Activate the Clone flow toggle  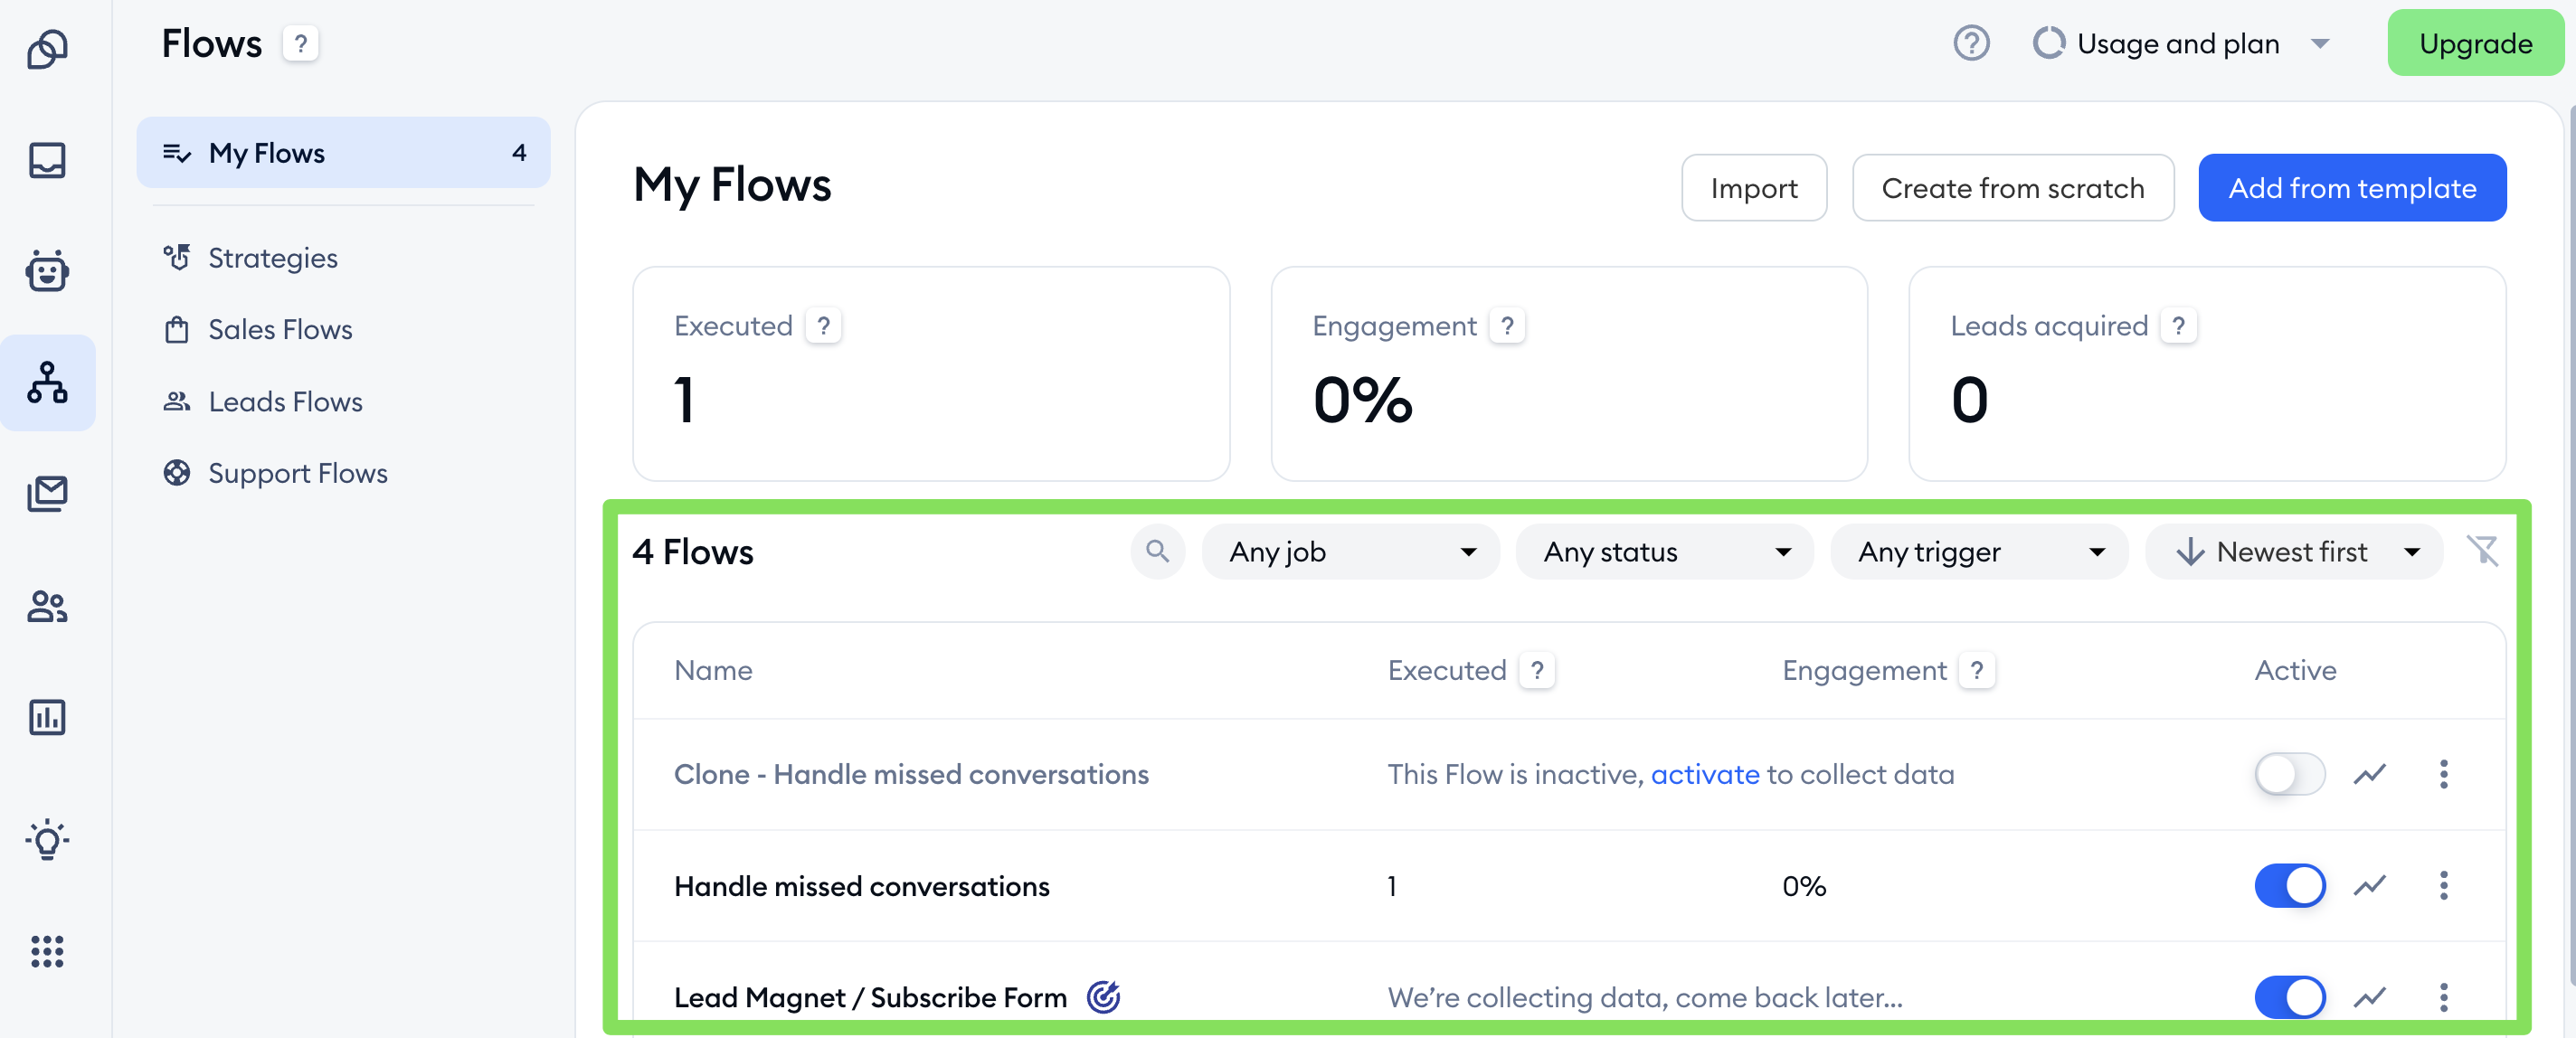[2289, 774]
